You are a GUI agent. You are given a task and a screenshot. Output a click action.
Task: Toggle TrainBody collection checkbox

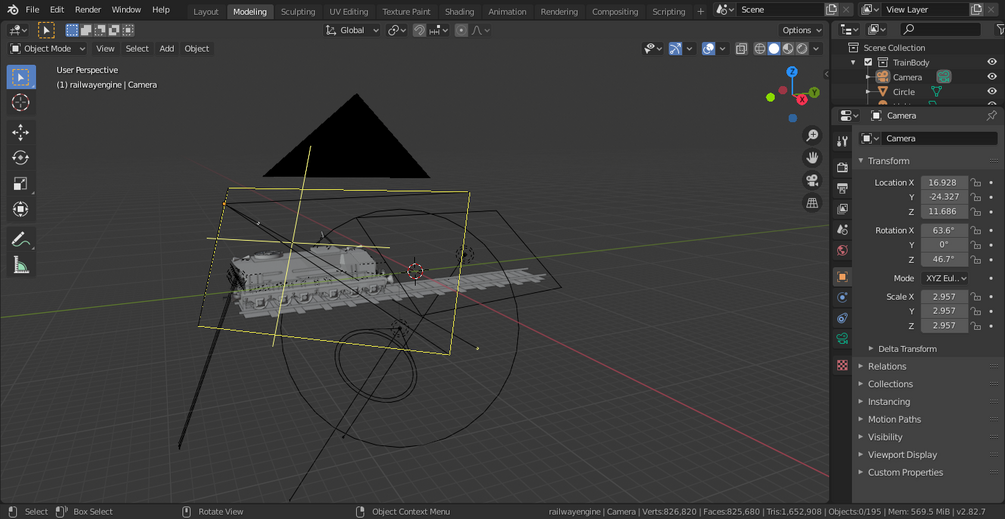[x=868, y=62]
